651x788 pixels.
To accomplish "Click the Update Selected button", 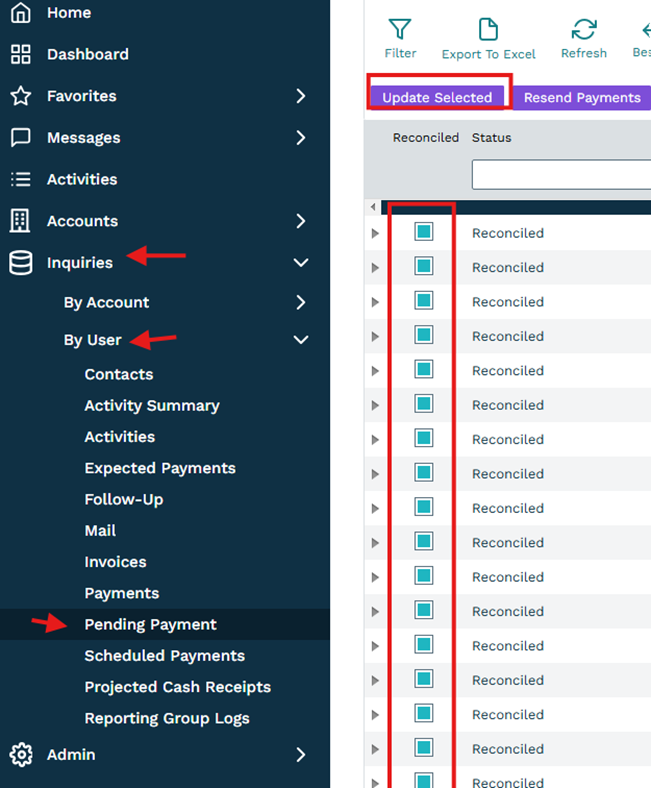I will pyautogui.click(x=438, y=97).
